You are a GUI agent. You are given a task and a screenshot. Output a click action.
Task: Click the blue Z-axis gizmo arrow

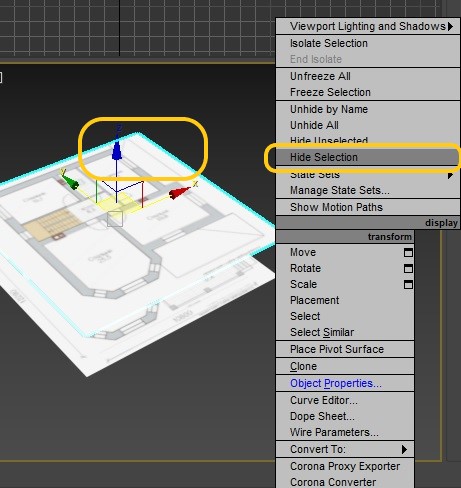(x=117, y=150)
